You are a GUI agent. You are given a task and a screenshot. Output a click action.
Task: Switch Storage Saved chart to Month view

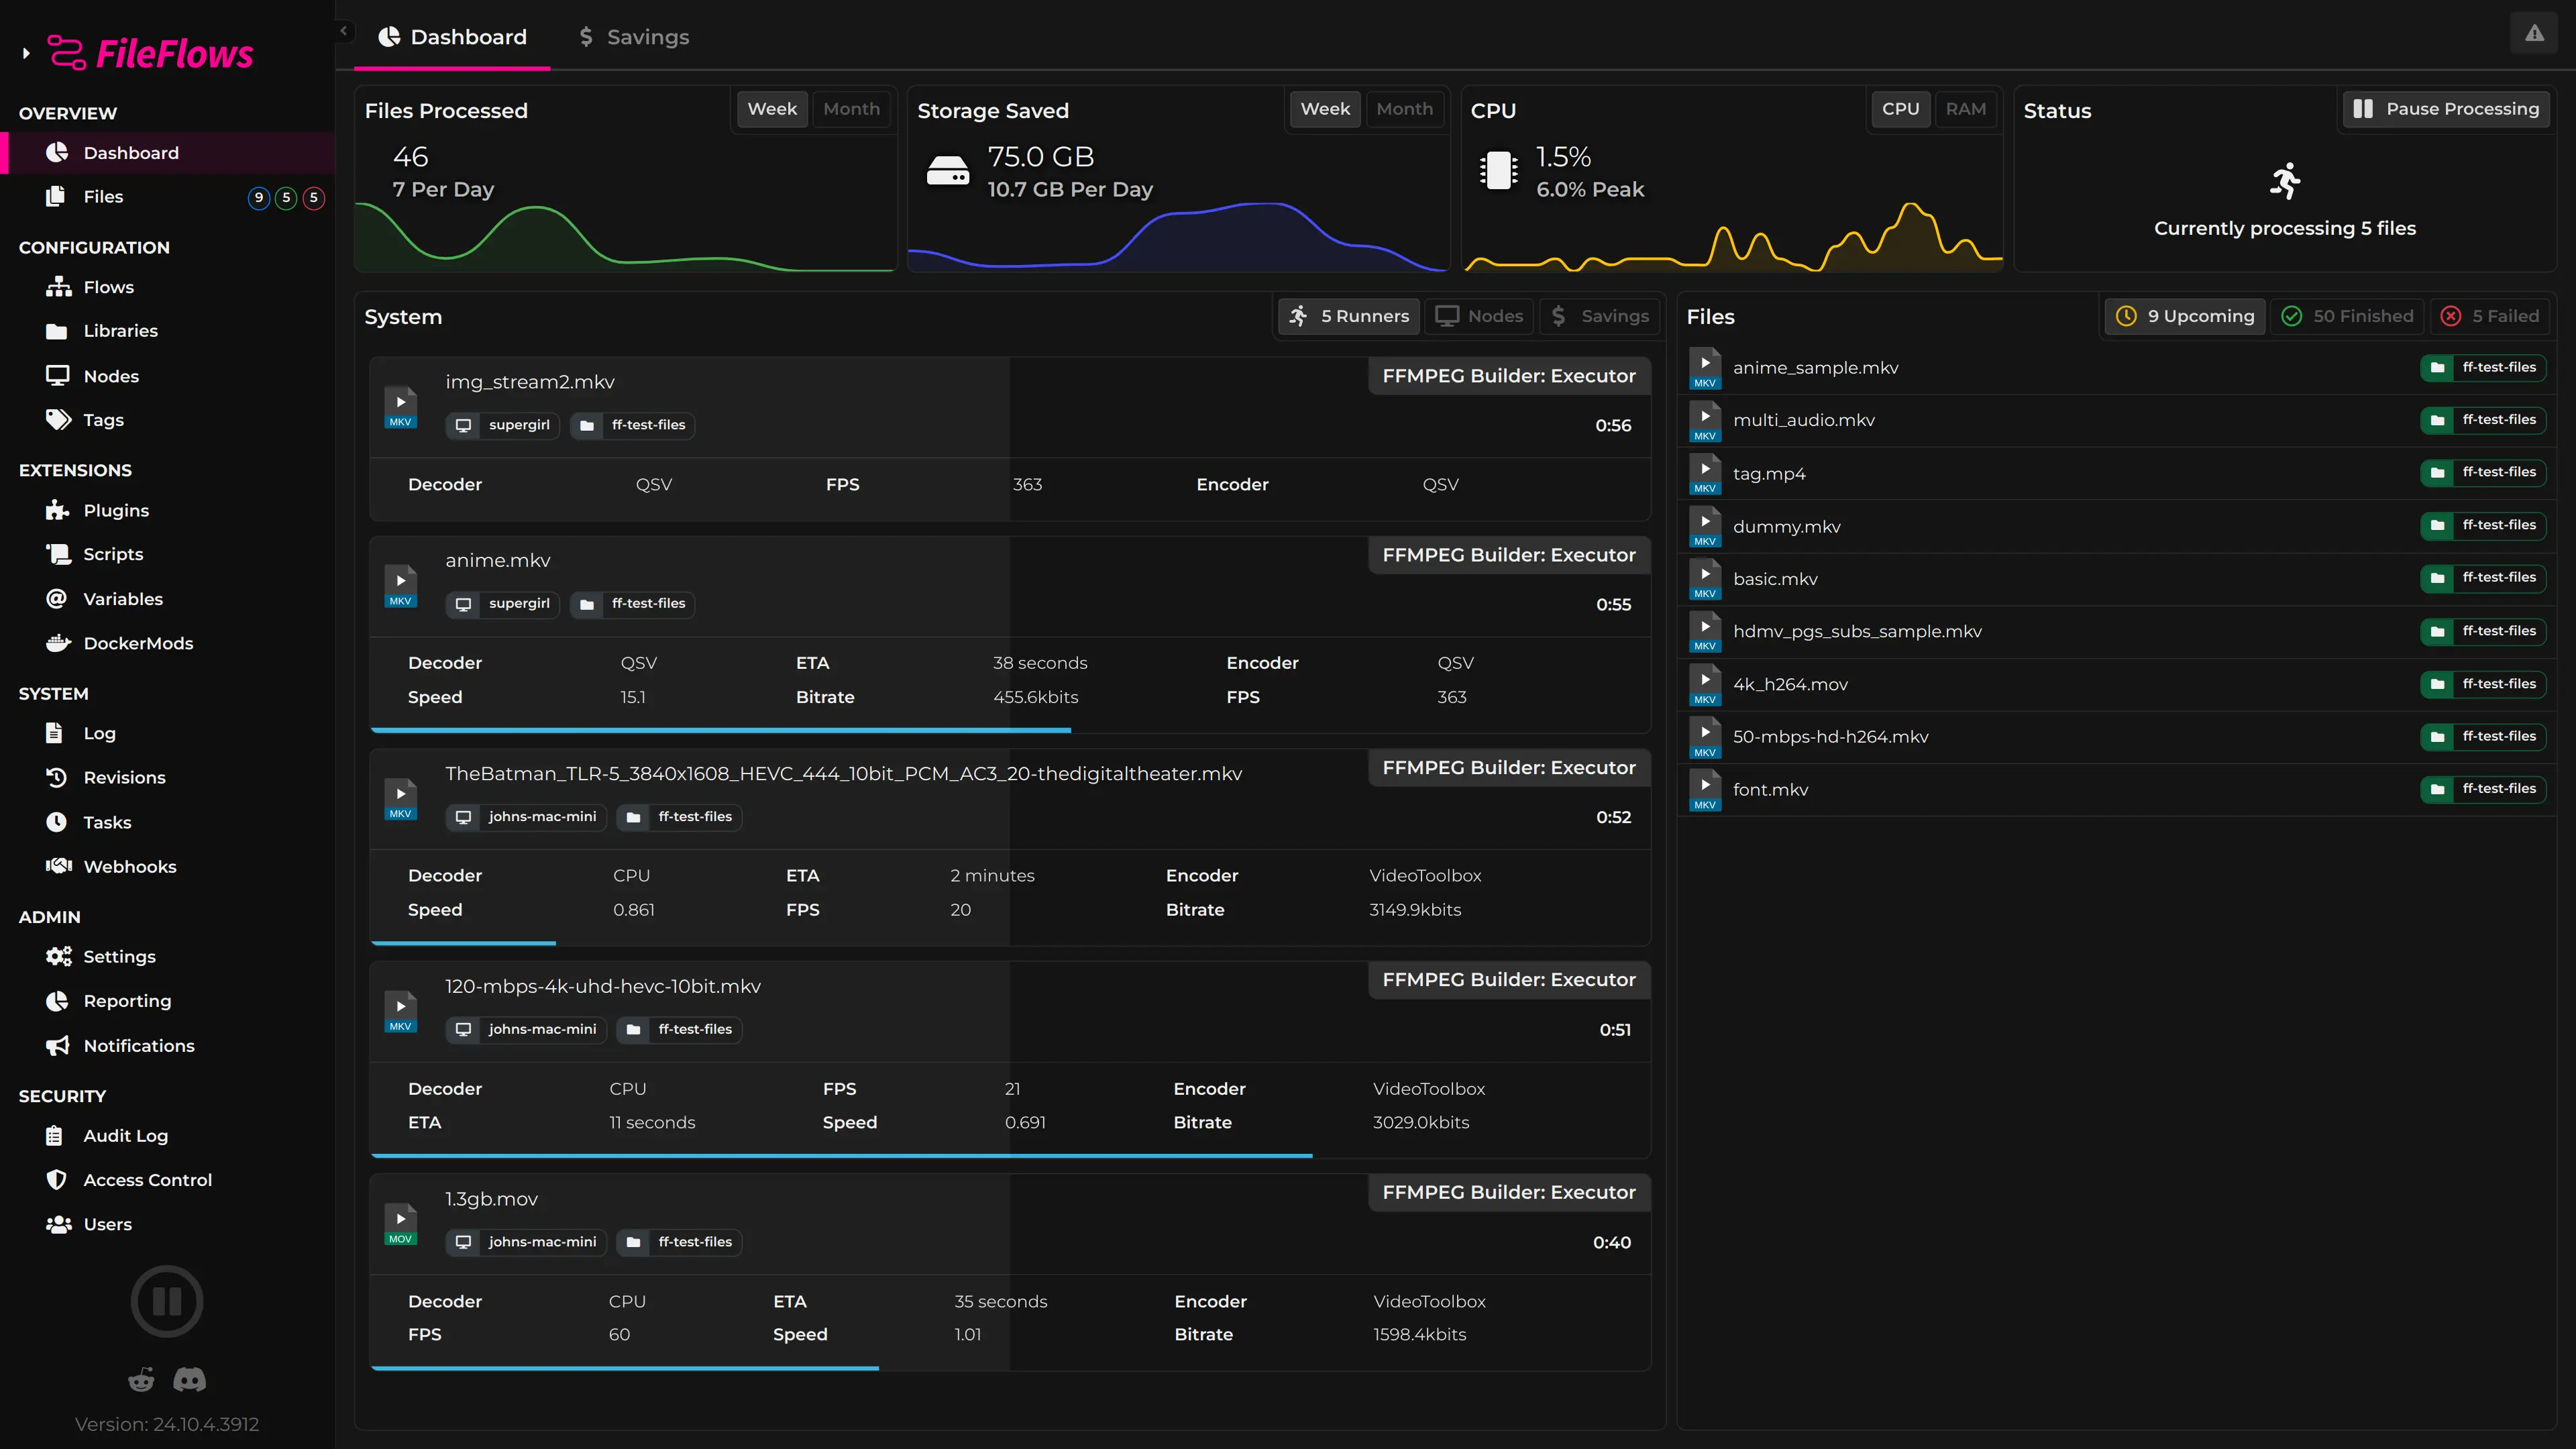[1405, 109]
